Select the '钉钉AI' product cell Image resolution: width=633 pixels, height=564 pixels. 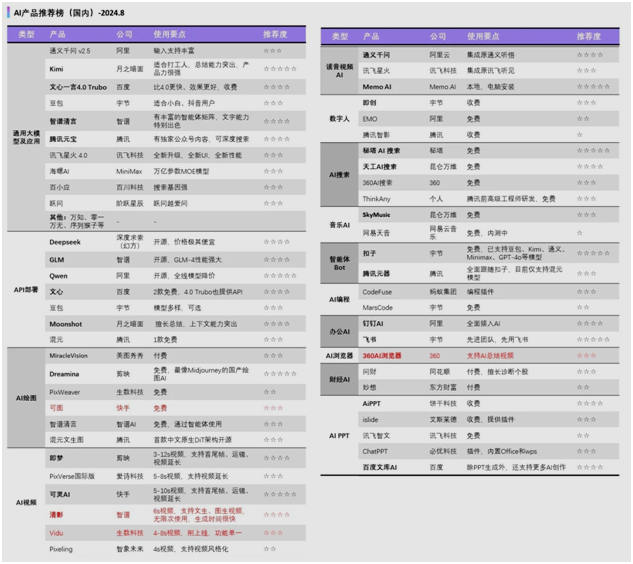point(373,324)
